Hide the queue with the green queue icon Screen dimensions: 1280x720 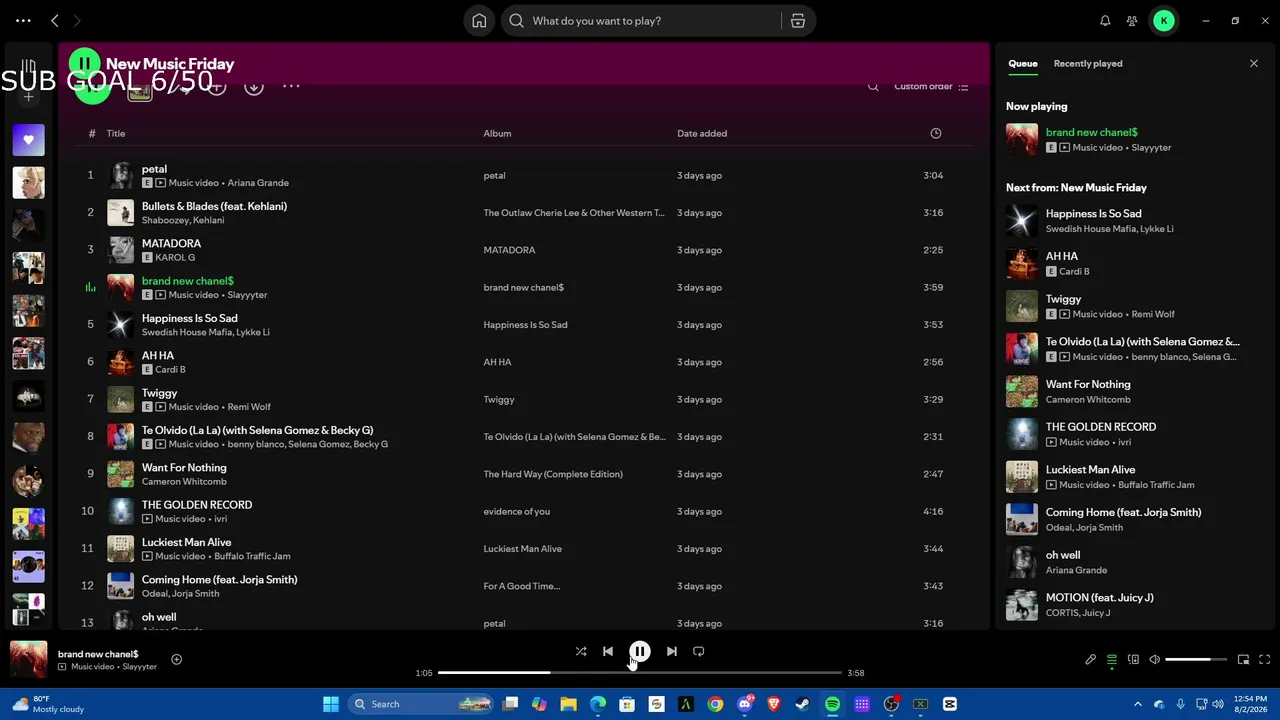pyautogui.click(x=1112, y=660)
